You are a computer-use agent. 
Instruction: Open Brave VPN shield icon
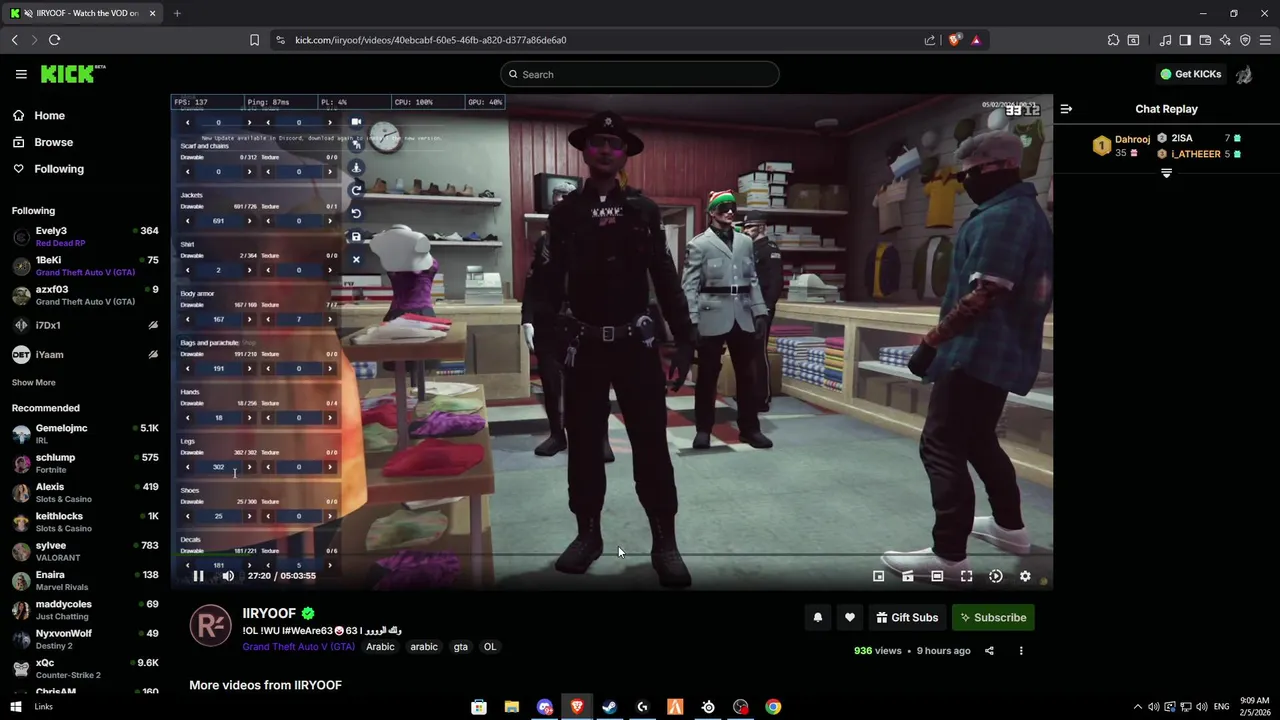click(1245, 40)
